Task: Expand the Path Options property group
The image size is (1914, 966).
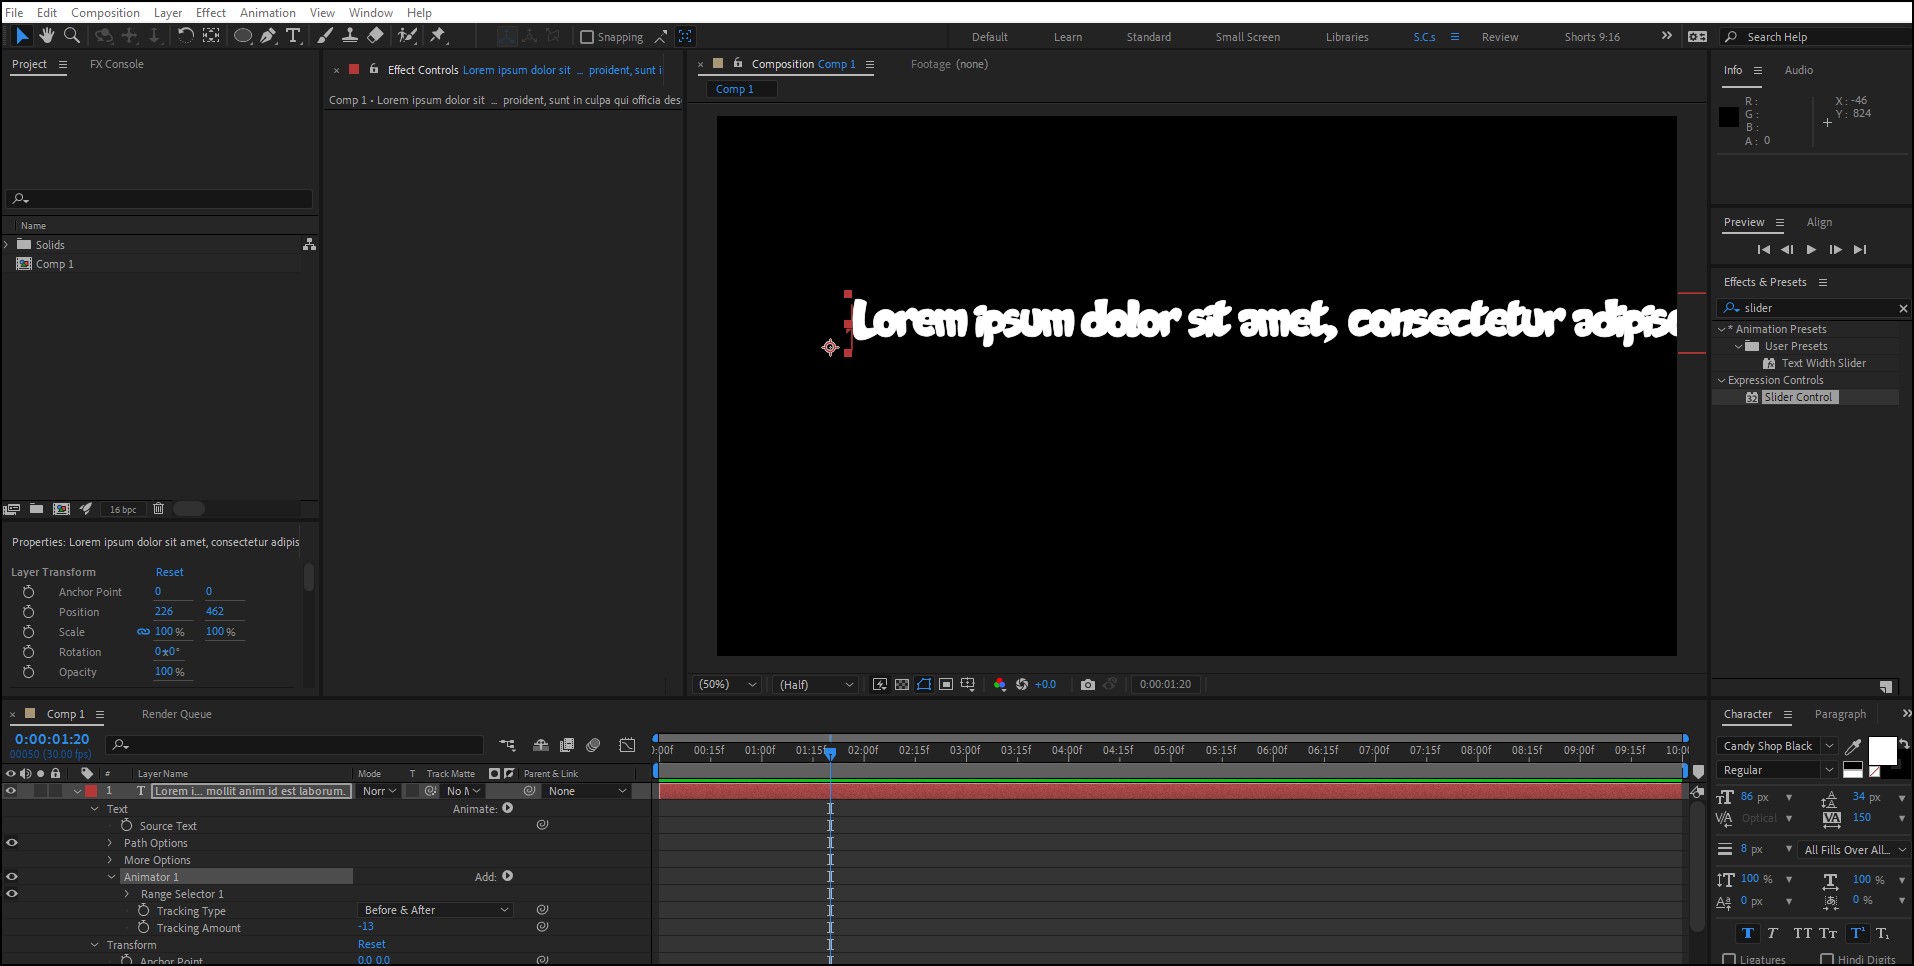Action: (110, 843)
